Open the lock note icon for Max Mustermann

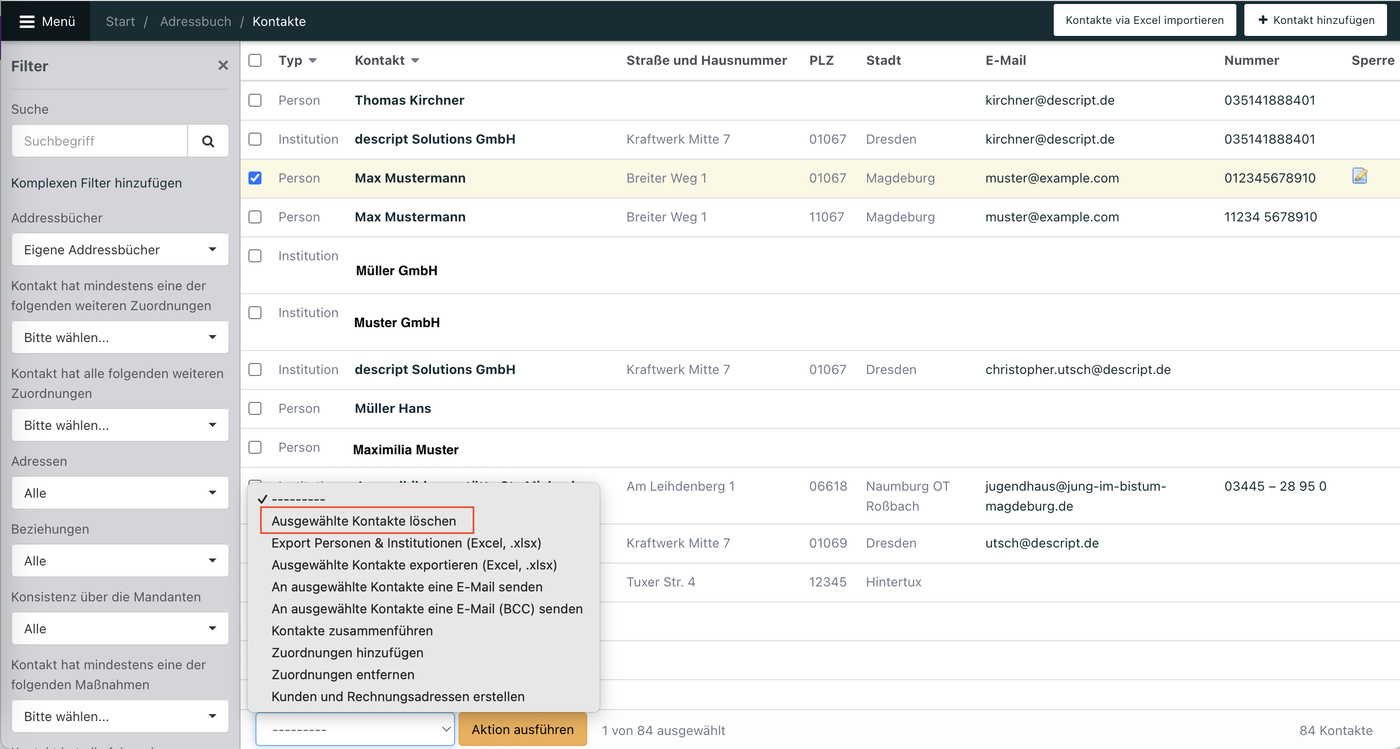point(1360,176)
